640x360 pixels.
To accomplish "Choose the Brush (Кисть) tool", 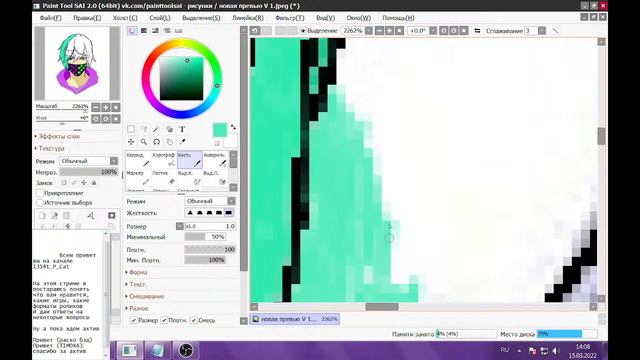I will 189,160.
